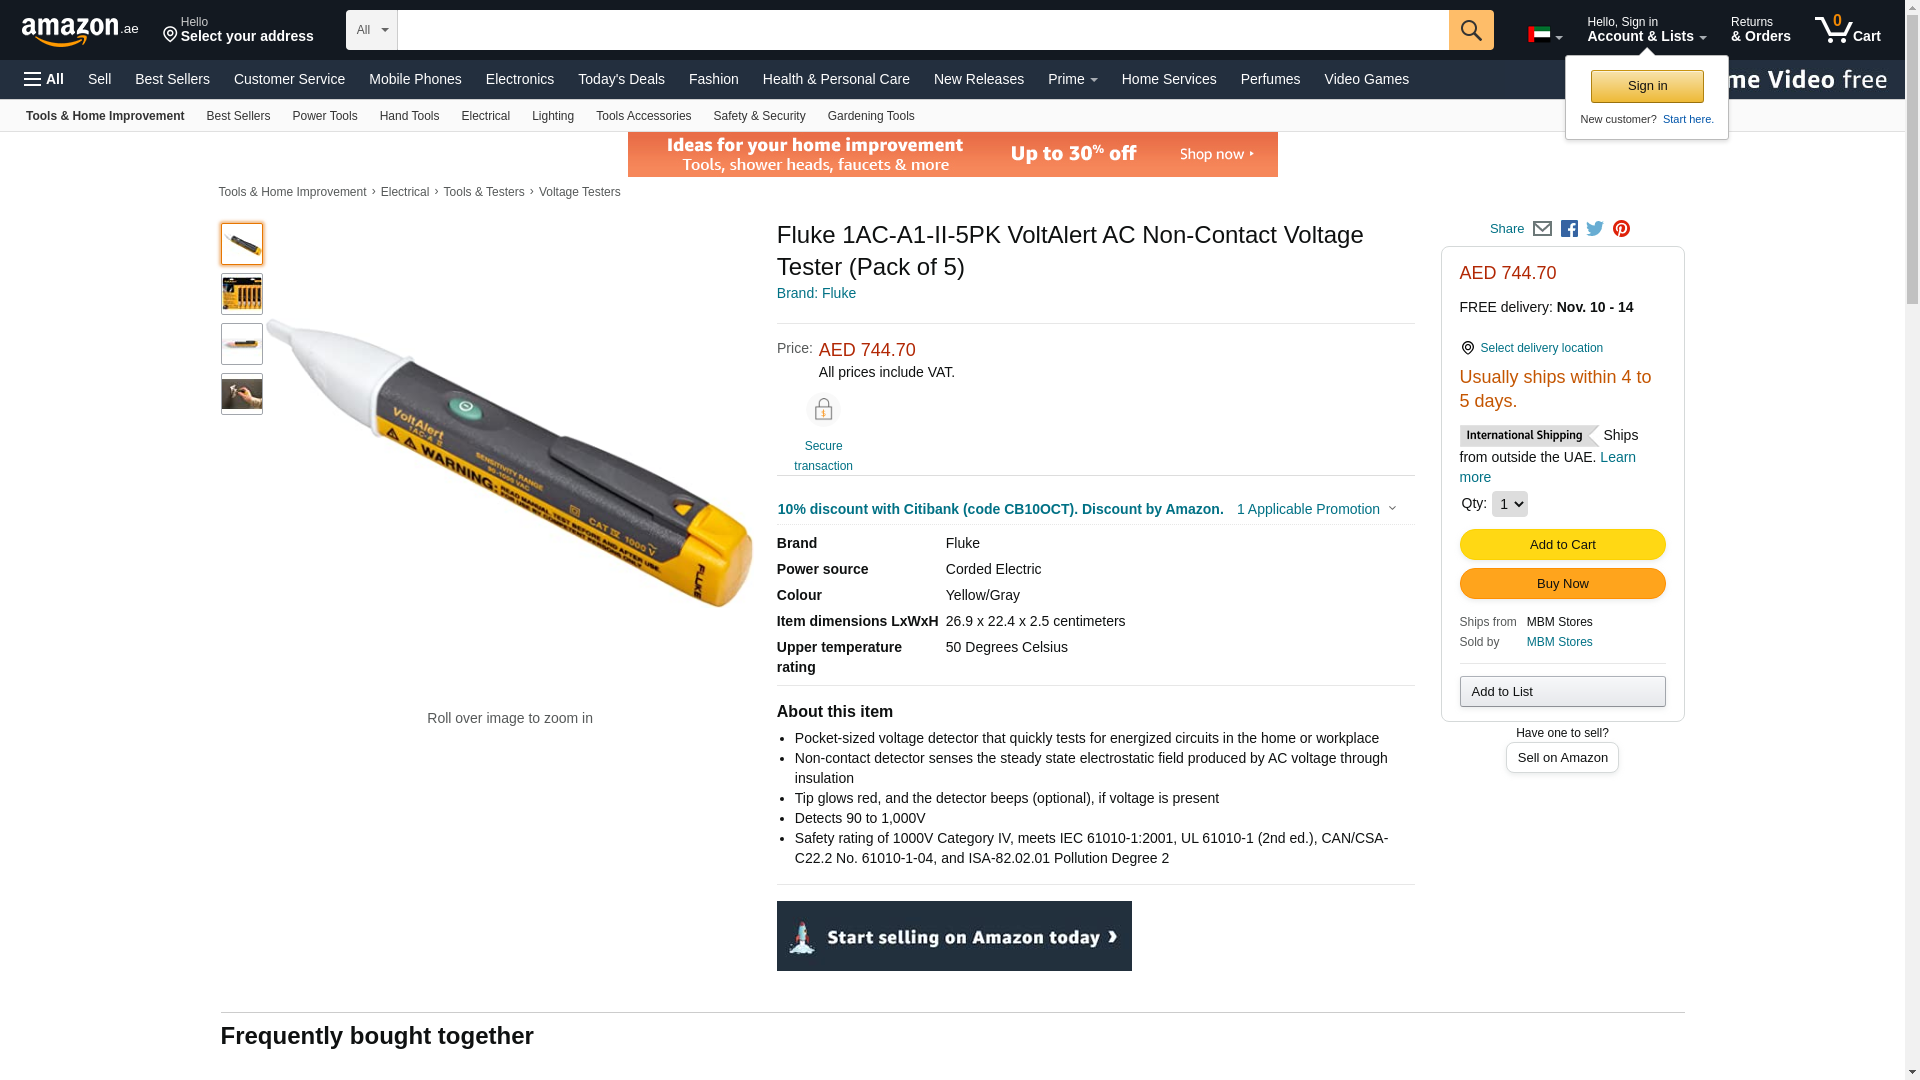The width and height of the screenshot is (1920, 1080).
Task: Share the product on Facebook
Action: (x=1569, y=229)
